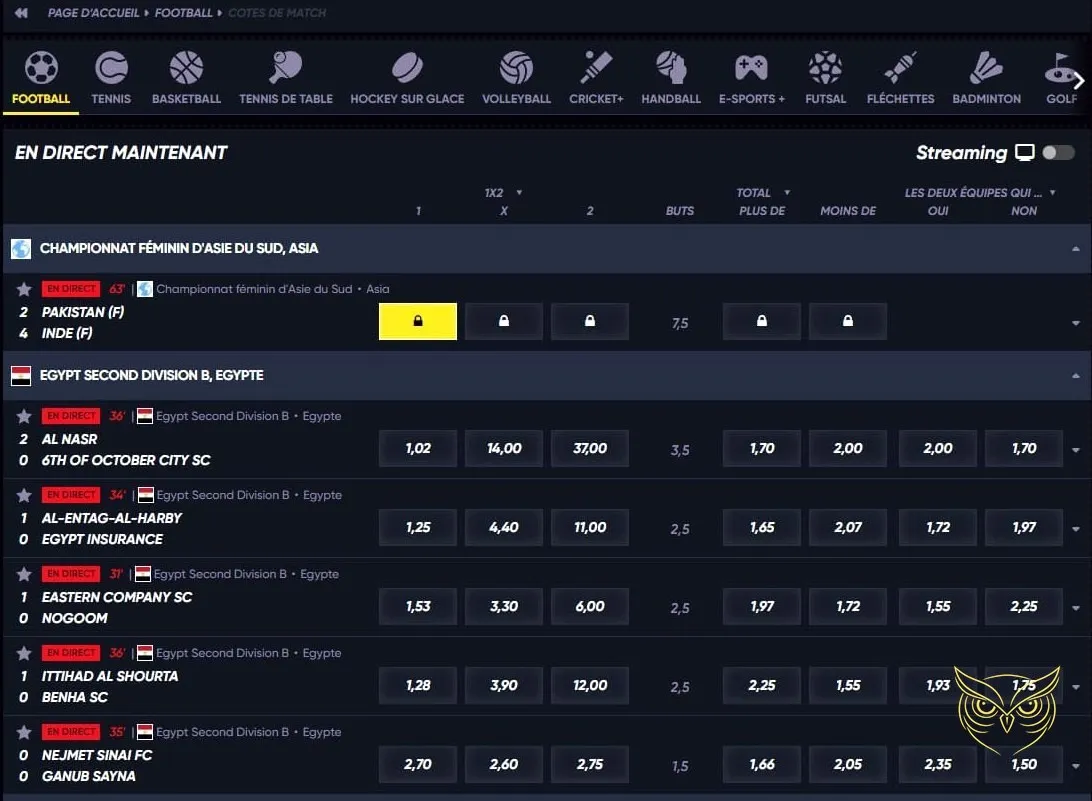
Task: Select the Tennis de Table icon
Action: tap(285, 75)
